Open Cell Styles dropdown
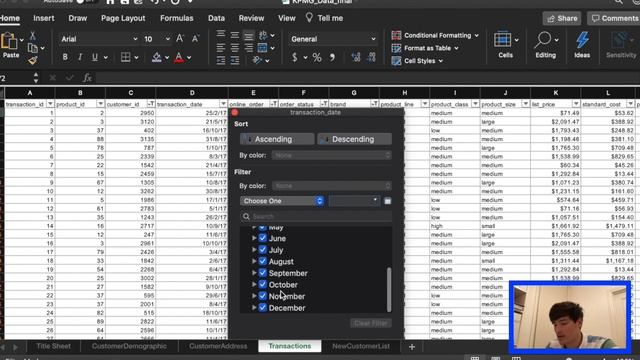This screenshot has height=360, width=640. 417,61
